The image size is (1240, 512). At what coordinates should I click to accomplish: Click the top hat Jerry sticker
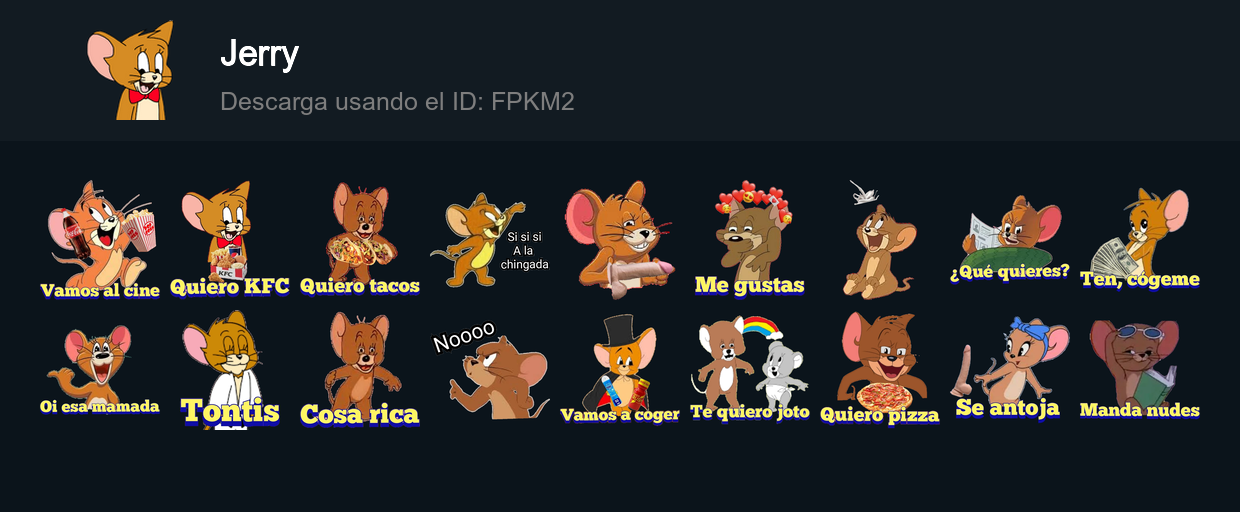(620, 370)
